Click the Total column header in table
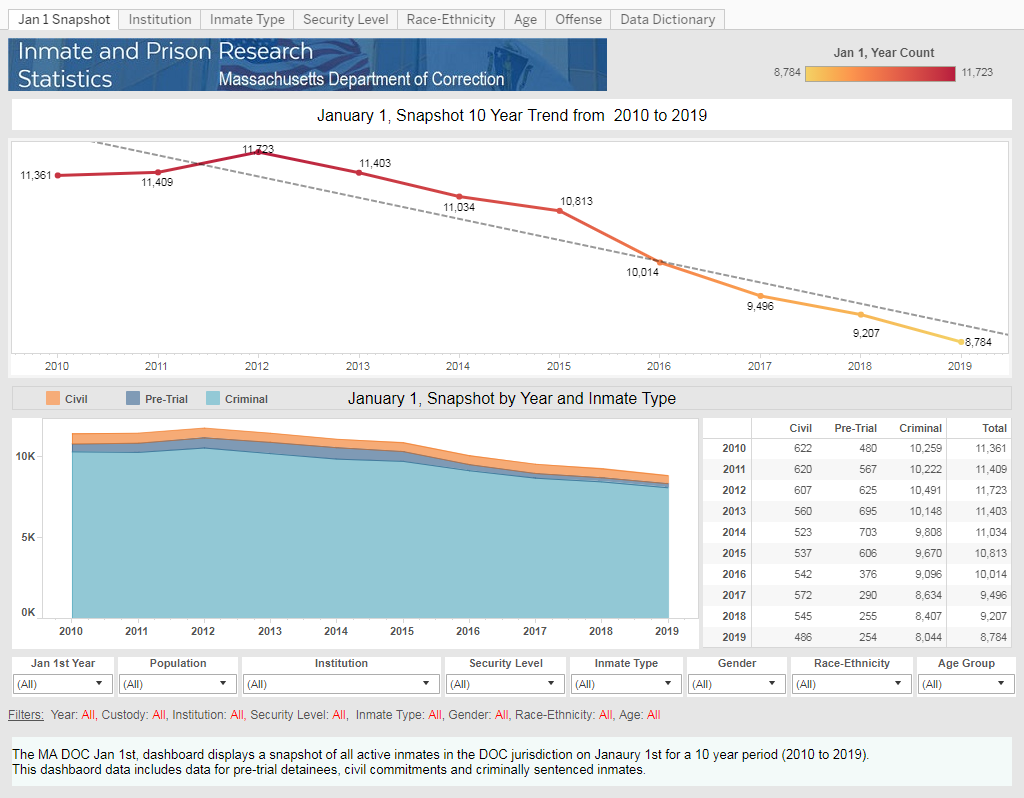The height and width of the screenshot is (798, 1024). tap(994, 428)
